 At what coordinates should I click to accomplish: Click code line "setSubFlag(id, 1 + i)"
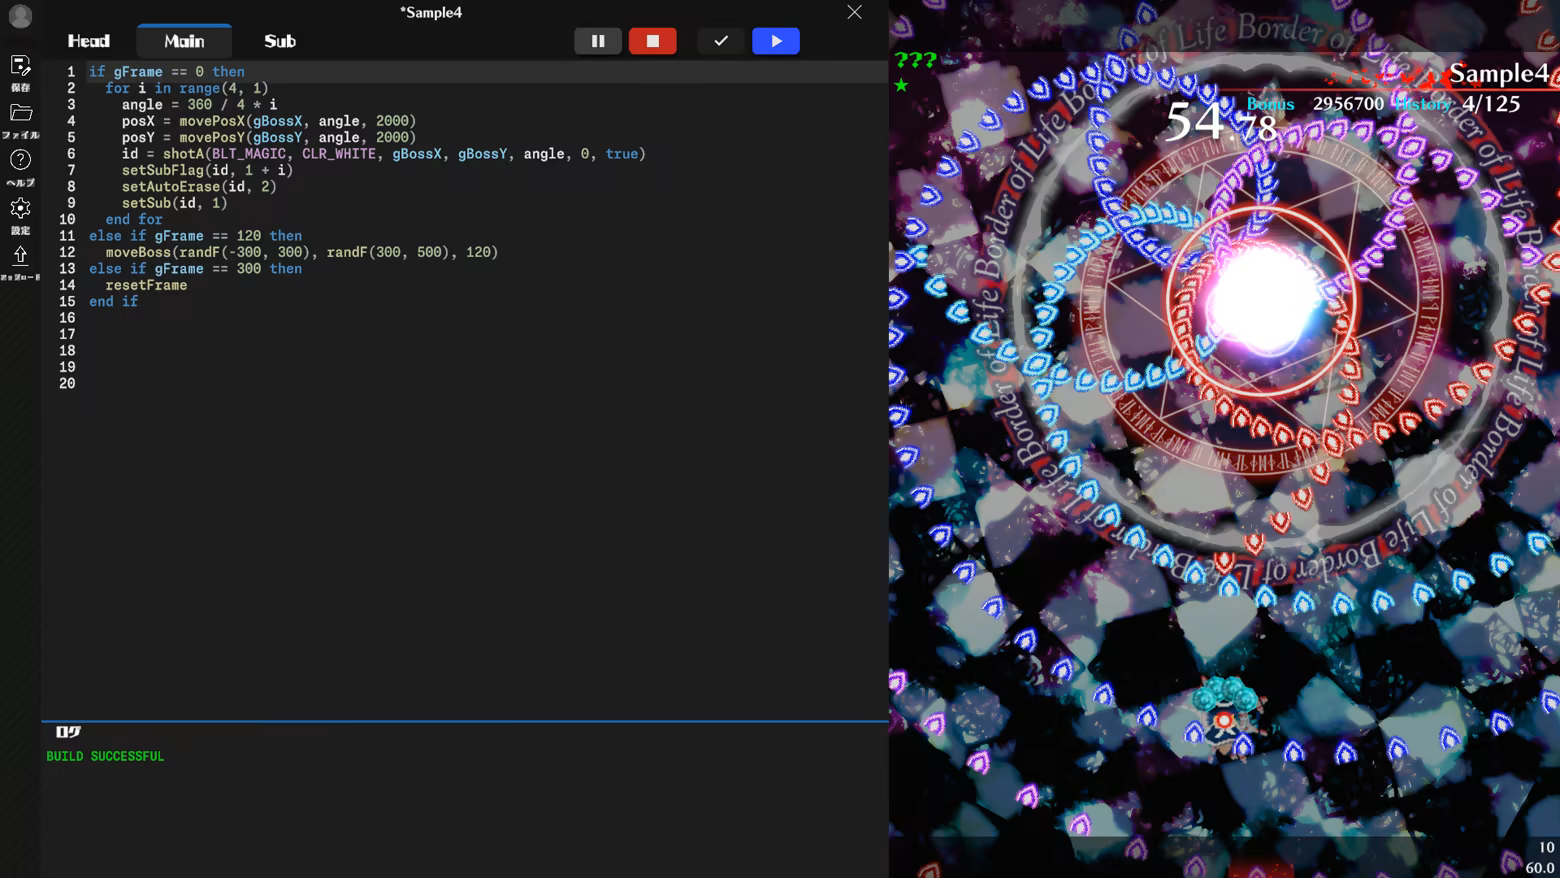208,170
